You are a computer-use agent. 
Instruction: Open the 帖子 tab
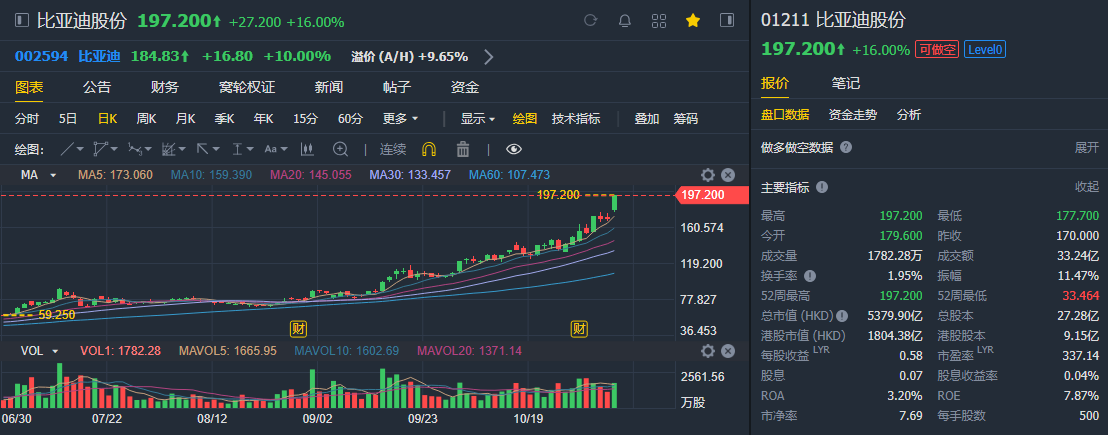397,88
